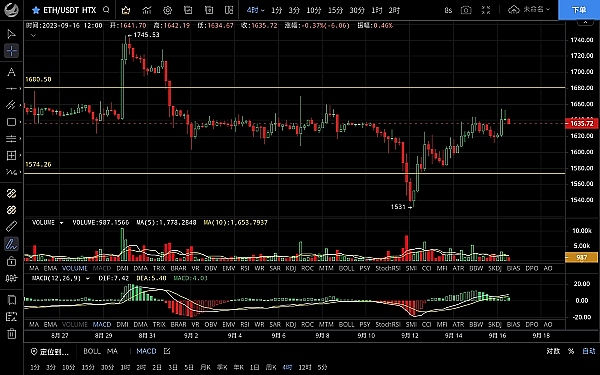Toggle the 自动 auto scale option

tap(589, 351)
